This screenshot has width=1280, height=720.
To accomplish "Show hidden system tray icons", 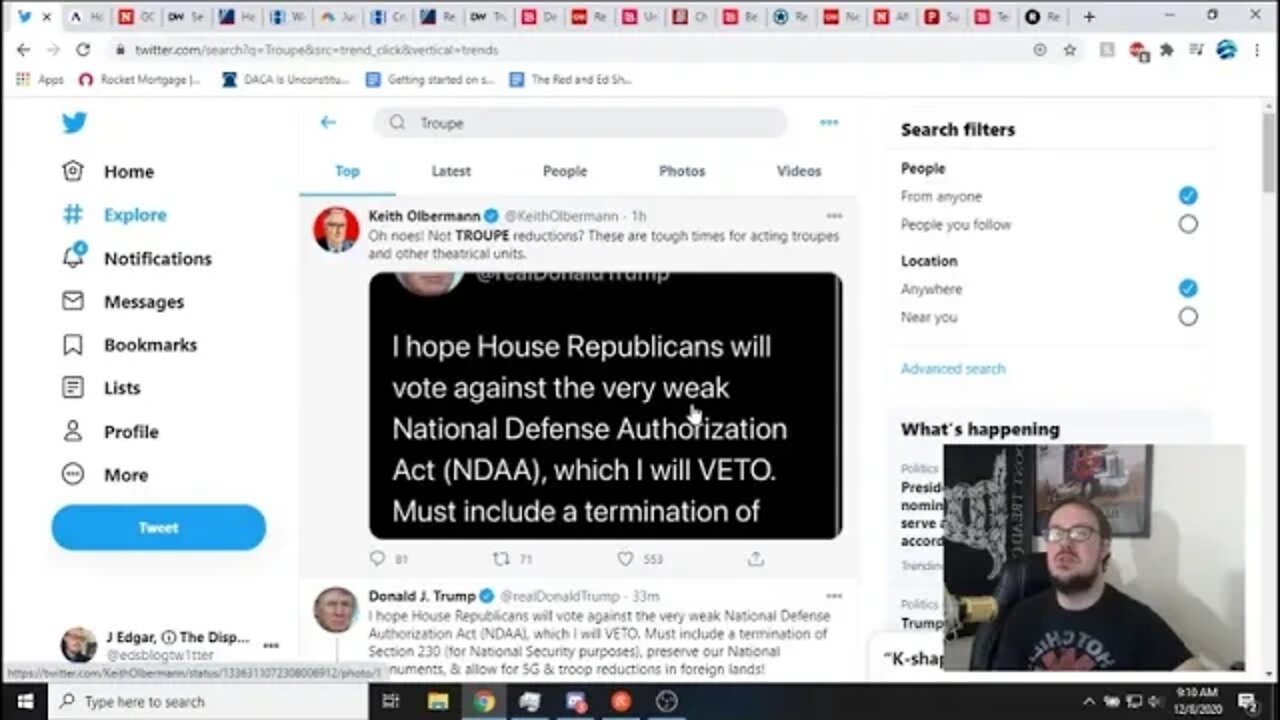I will pyautogui.click(x=1088, y=701).
